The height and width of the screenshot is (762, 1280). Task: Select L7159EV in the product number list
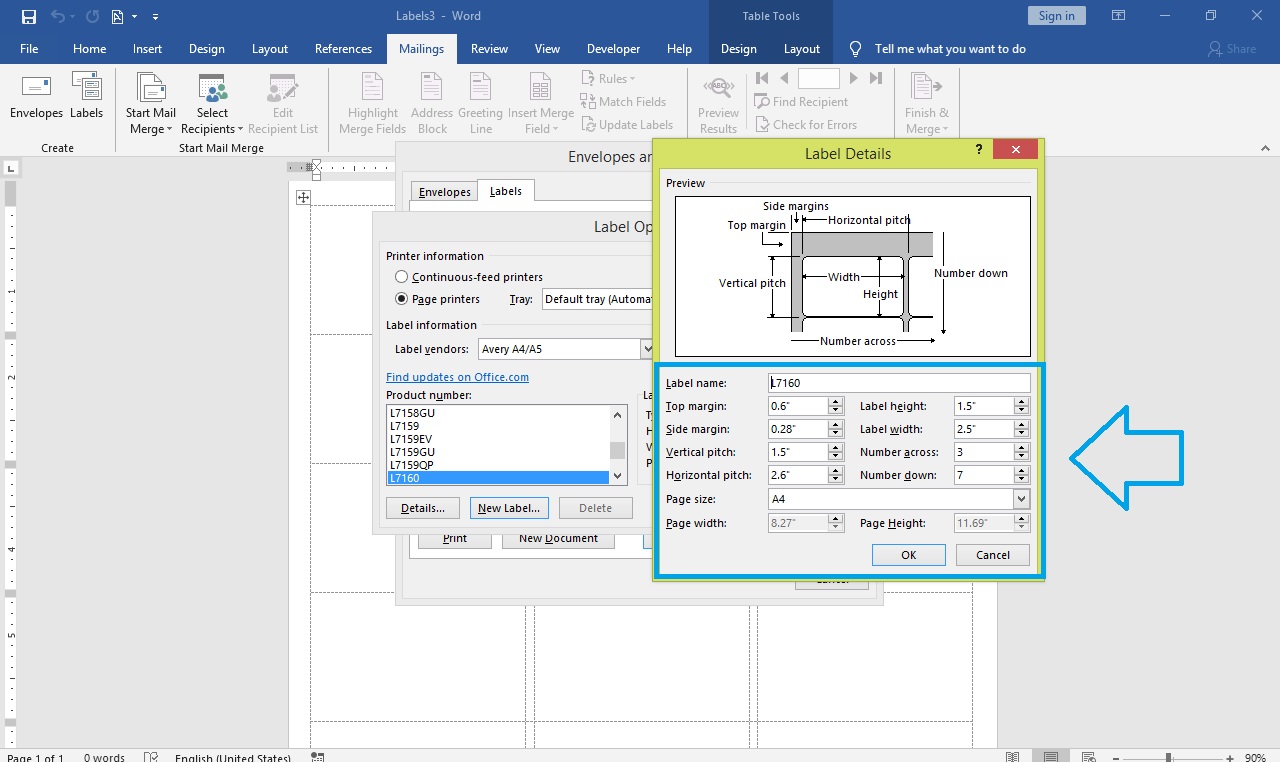coord(411,439)
